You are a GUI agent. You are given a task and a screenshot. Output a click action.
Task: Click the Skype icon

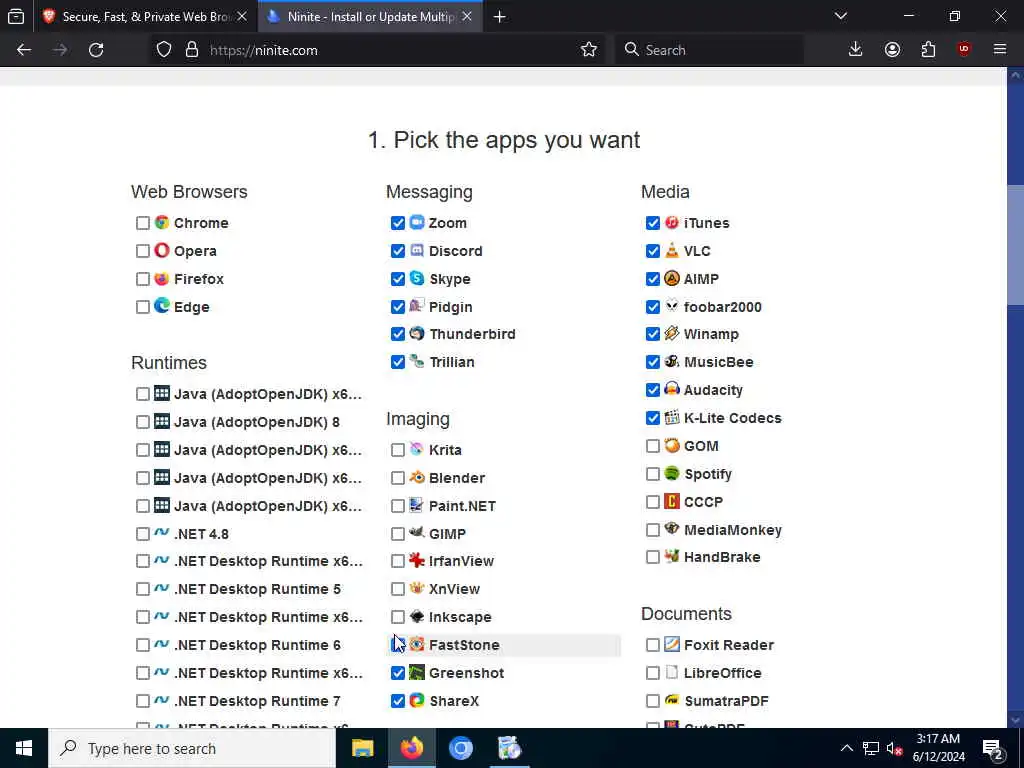coord(417,279)
